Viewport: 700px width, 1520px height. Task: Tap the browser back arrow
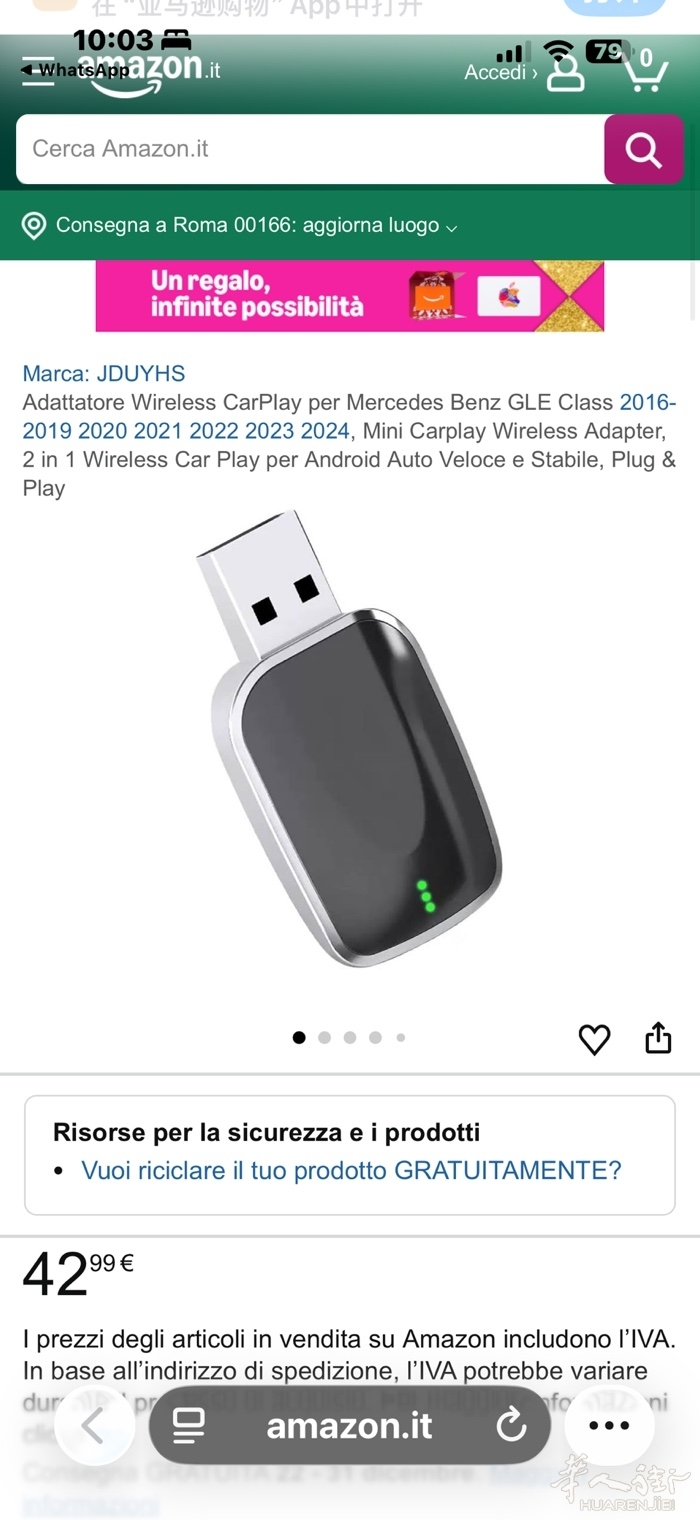(x=94, y=1425)
